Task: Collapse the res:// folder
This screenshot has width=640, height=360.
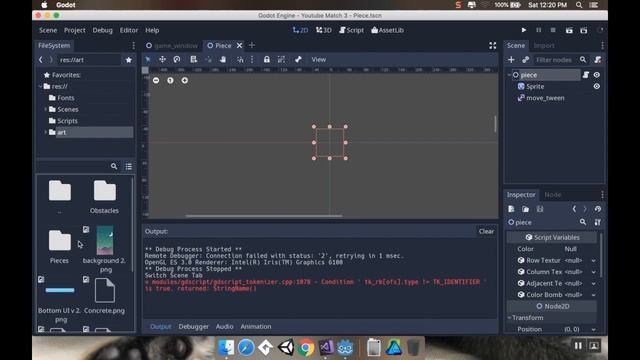Action: point(40,86)
